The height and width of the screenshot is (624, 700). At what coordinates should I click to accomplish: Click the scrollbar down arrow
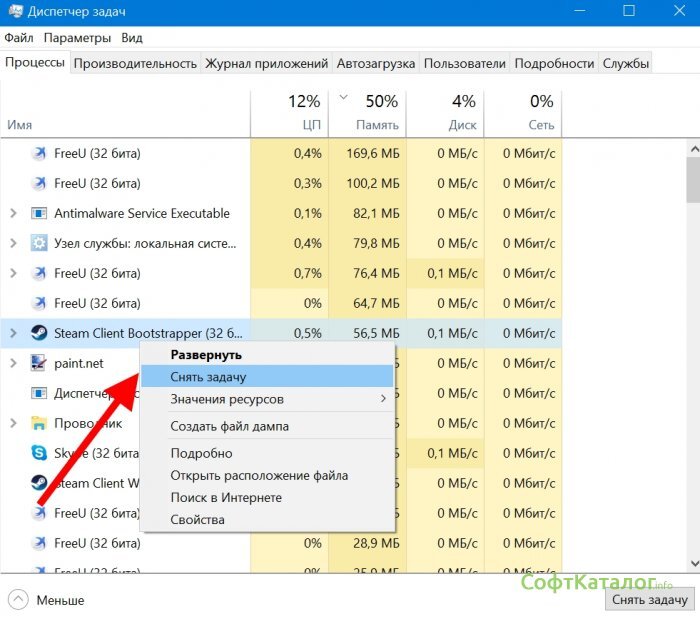694,563
